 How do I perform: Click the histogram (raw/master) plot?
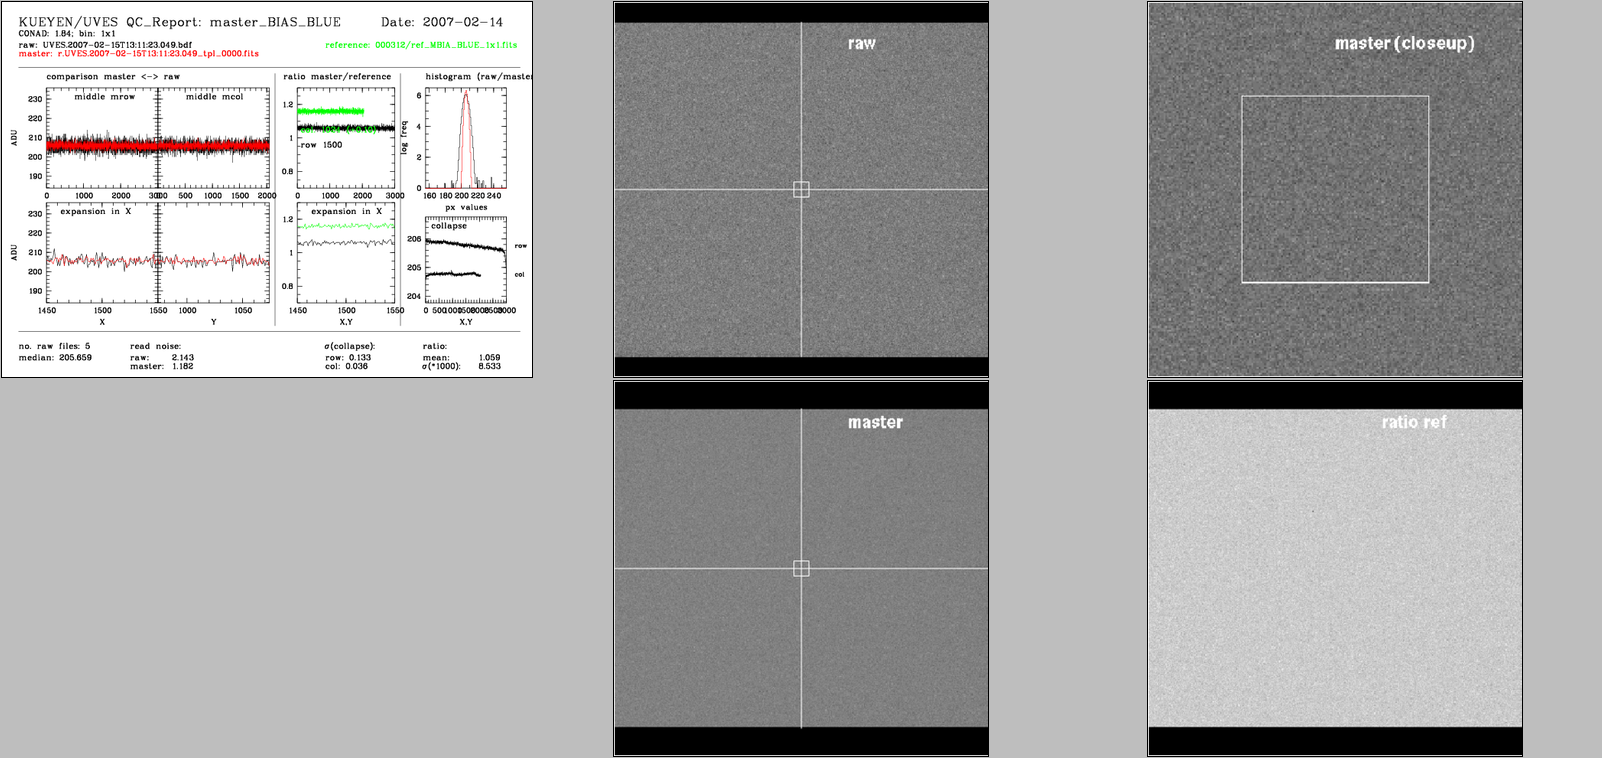(466, 138)
